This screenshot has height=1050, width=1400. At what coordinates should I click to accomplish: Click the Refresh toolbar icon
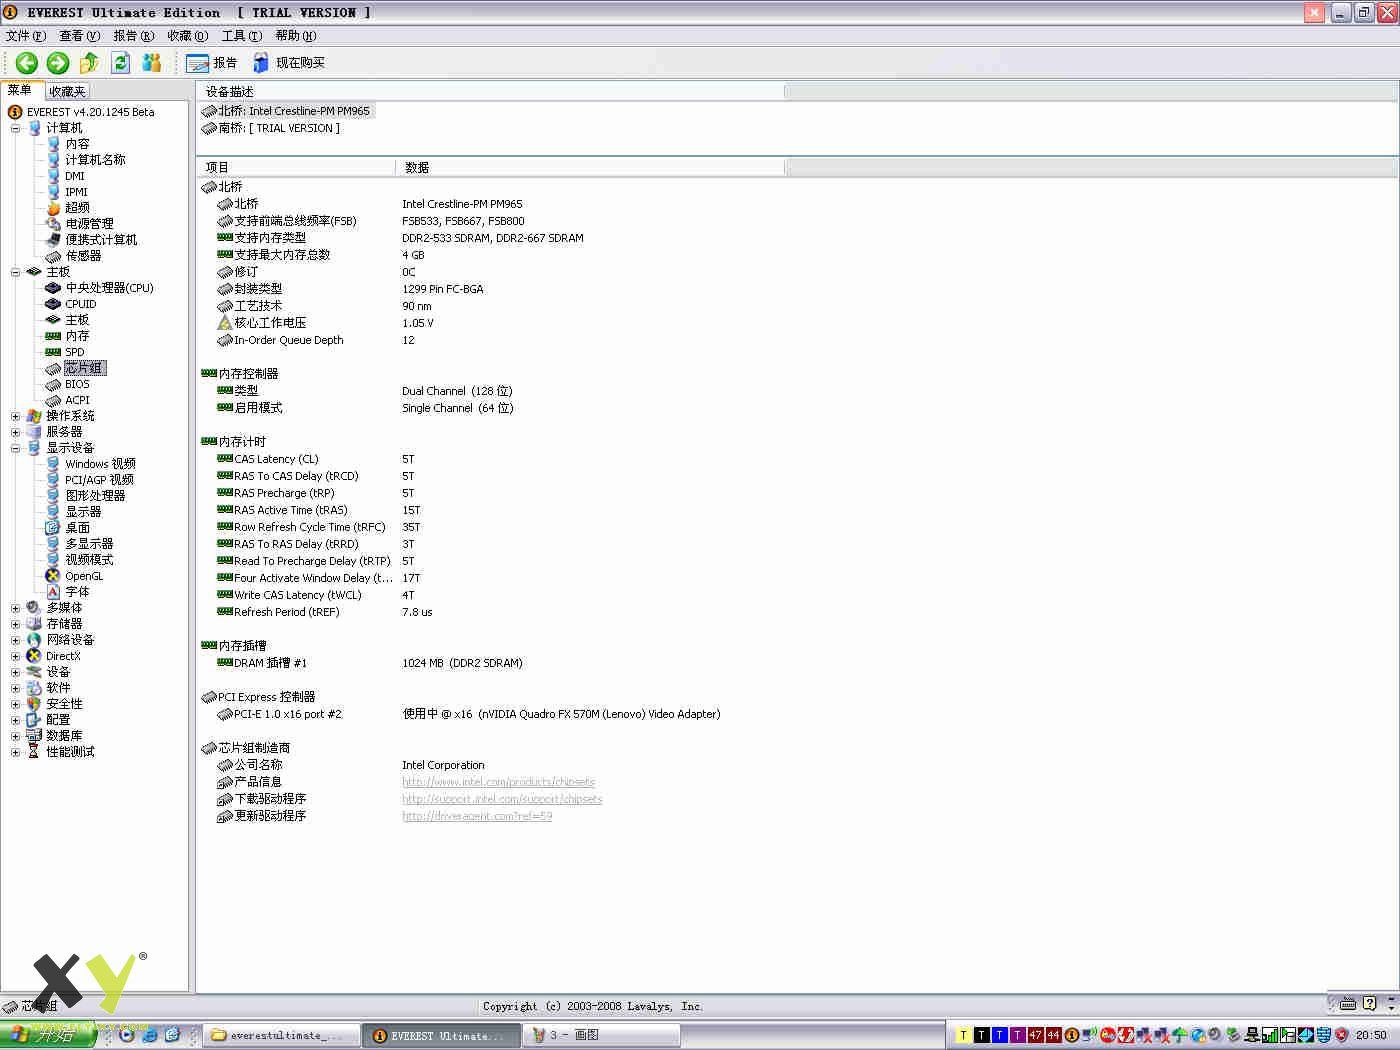coord(120,63)
